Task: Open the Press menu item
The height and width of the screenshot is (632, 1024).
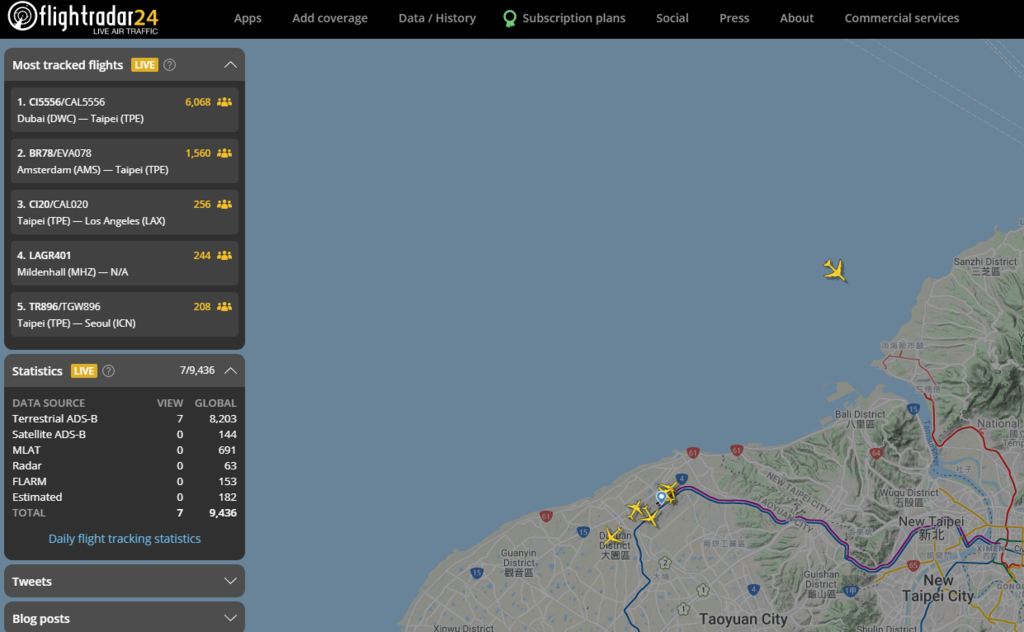Action: 734,18
